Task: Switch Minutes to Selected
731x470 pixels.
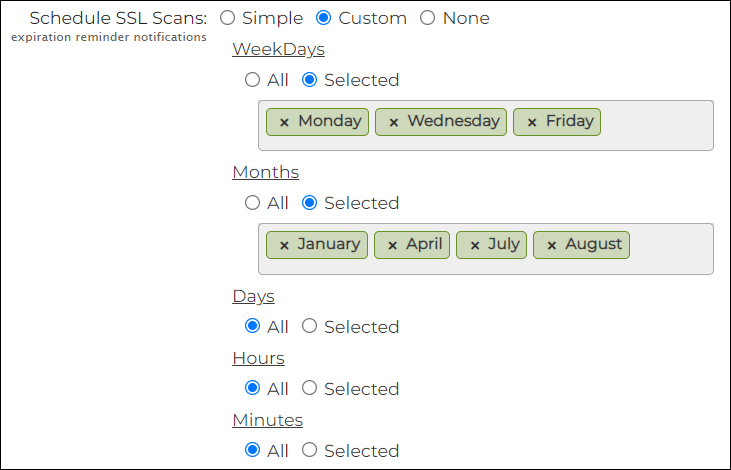Action: tap(309, 450)
